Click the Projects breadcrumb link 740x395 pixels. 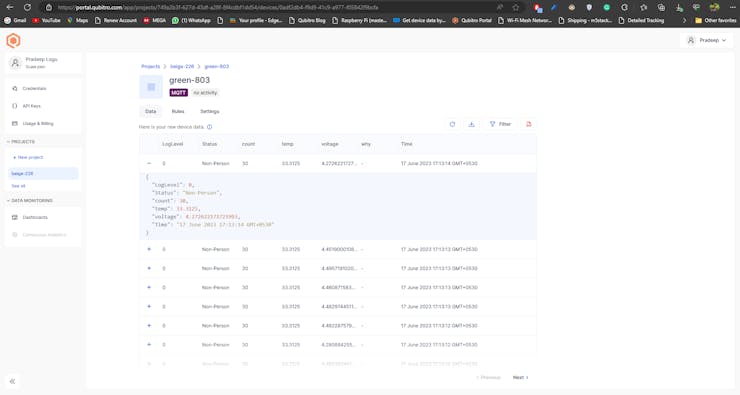point(151,67)
